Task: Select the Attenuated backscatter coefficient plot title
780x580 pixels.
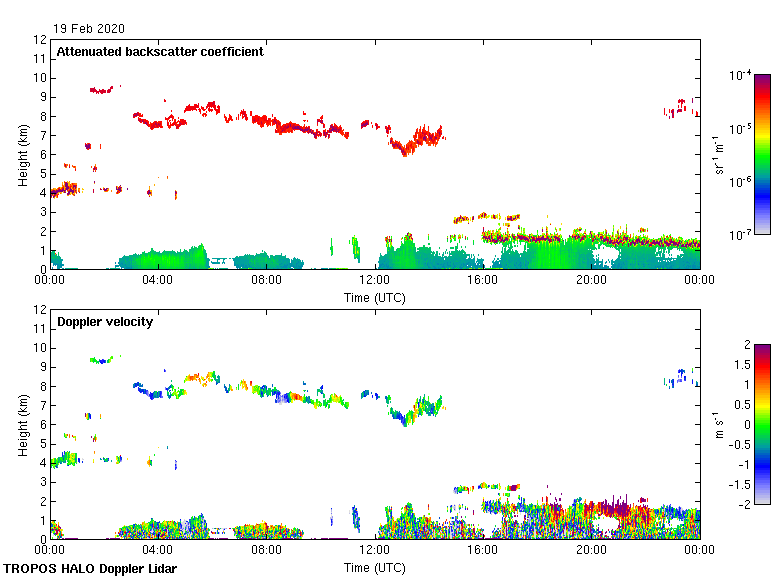Action: coord(160,52)
